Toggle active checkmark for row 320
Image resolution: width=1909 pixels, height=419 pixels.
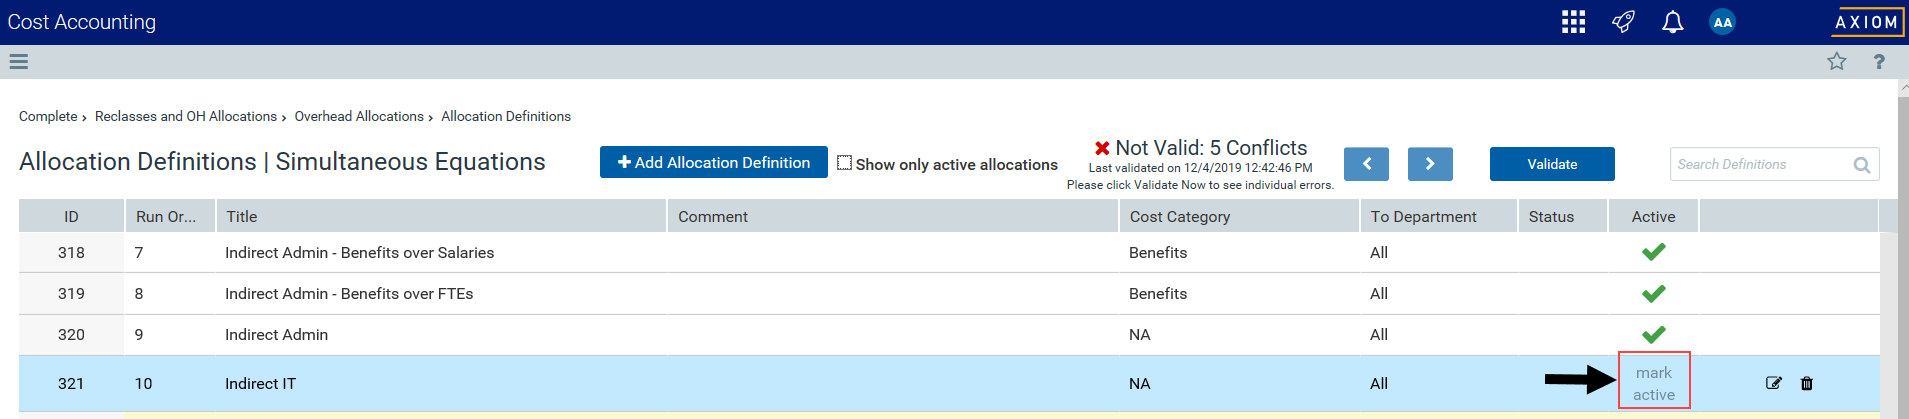(x=1653, y=334)
